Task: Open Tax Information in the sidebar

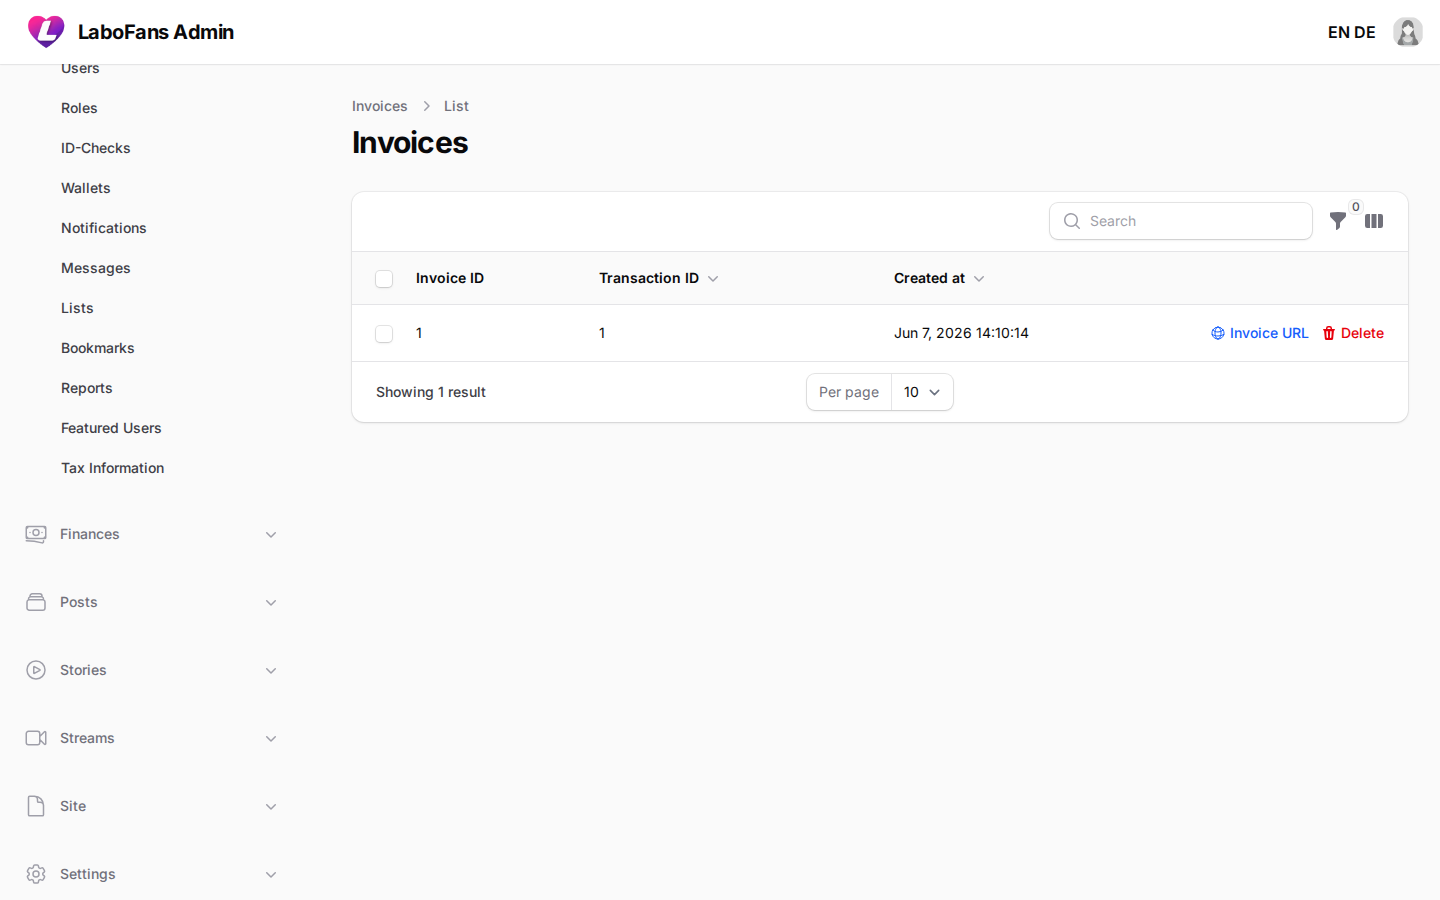Action: (113, 468)
